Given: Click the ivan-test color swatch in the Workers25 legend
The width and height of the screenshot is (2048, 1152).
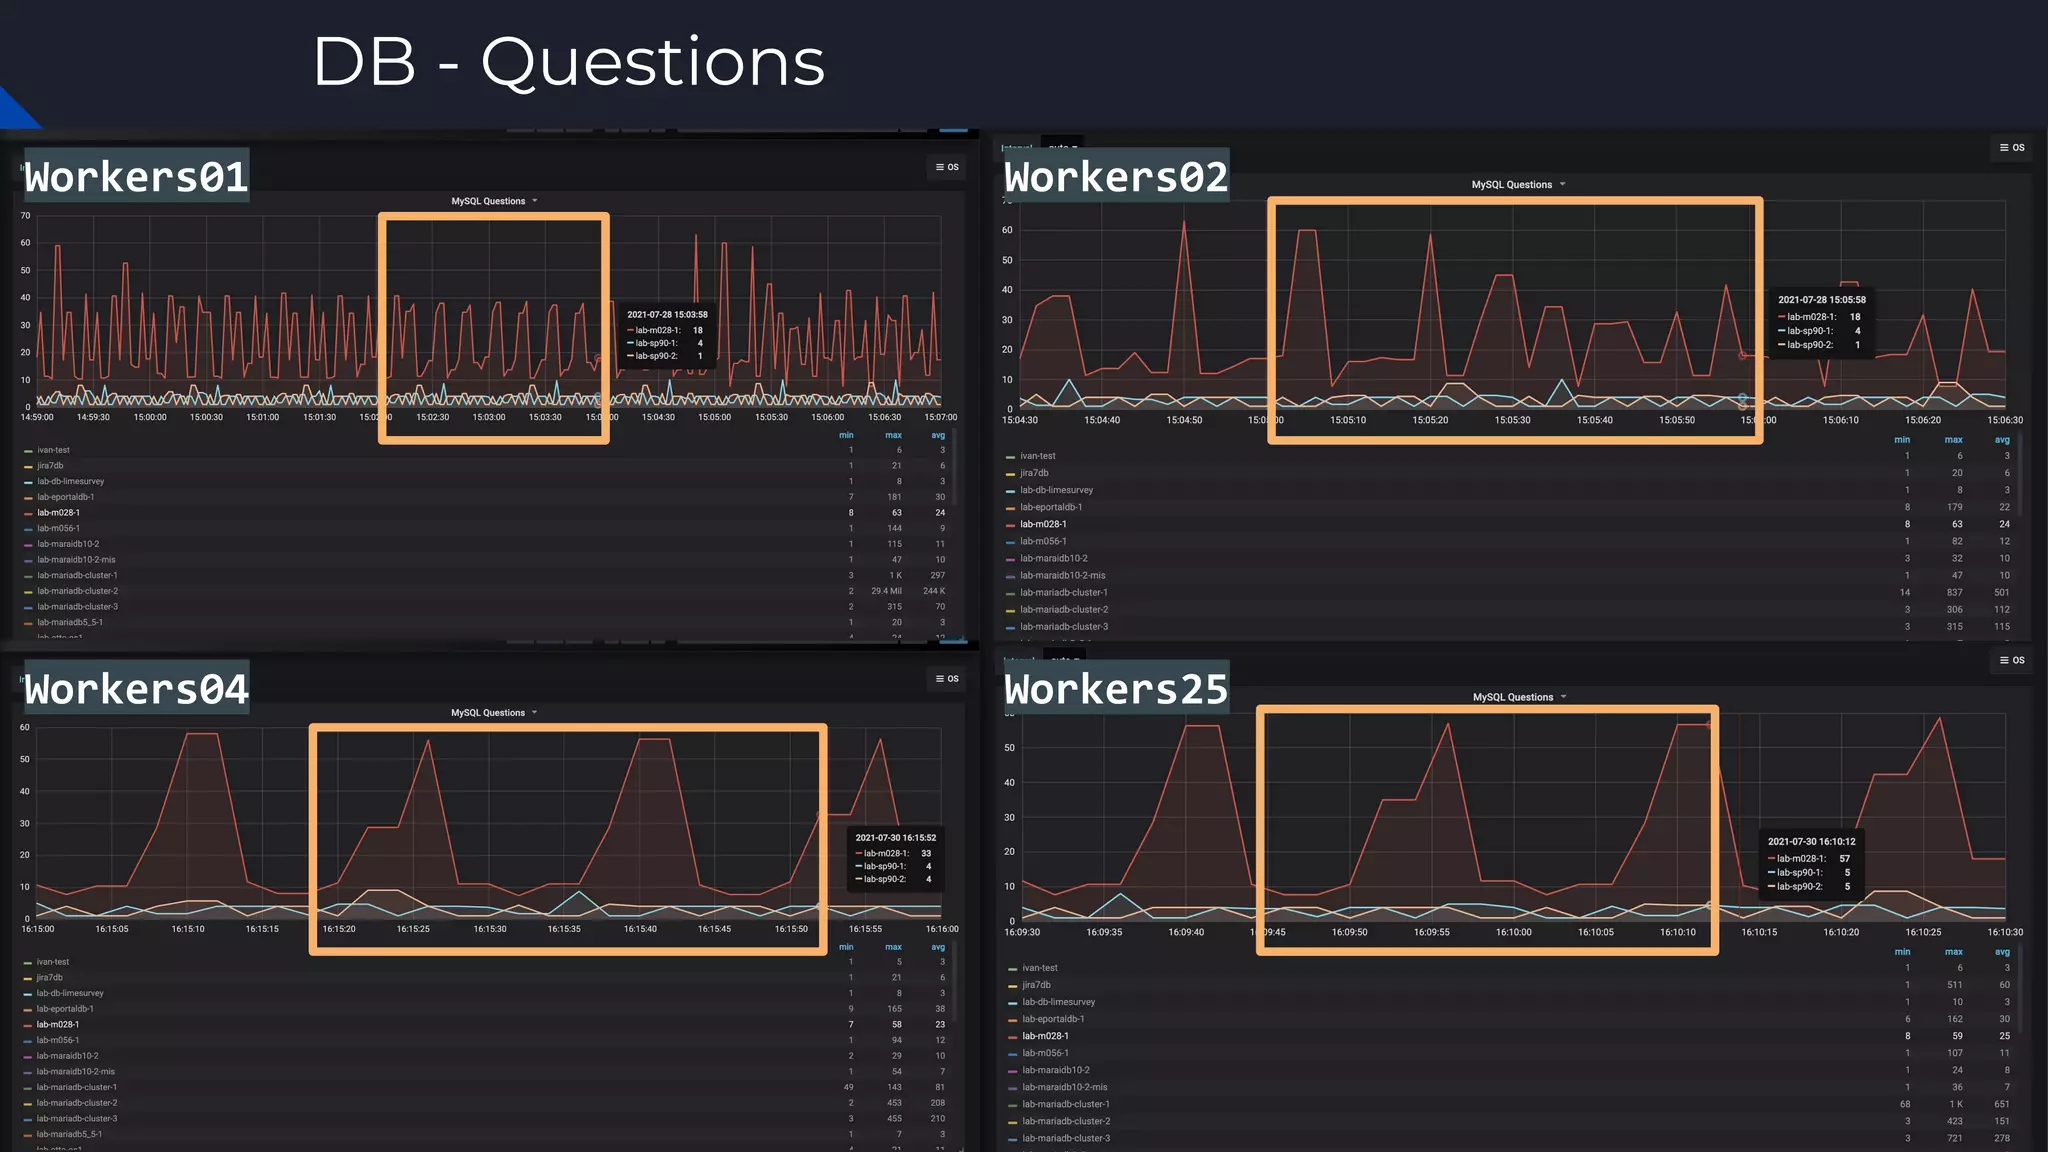Looking at the screenshot, I should (1012, 969).
